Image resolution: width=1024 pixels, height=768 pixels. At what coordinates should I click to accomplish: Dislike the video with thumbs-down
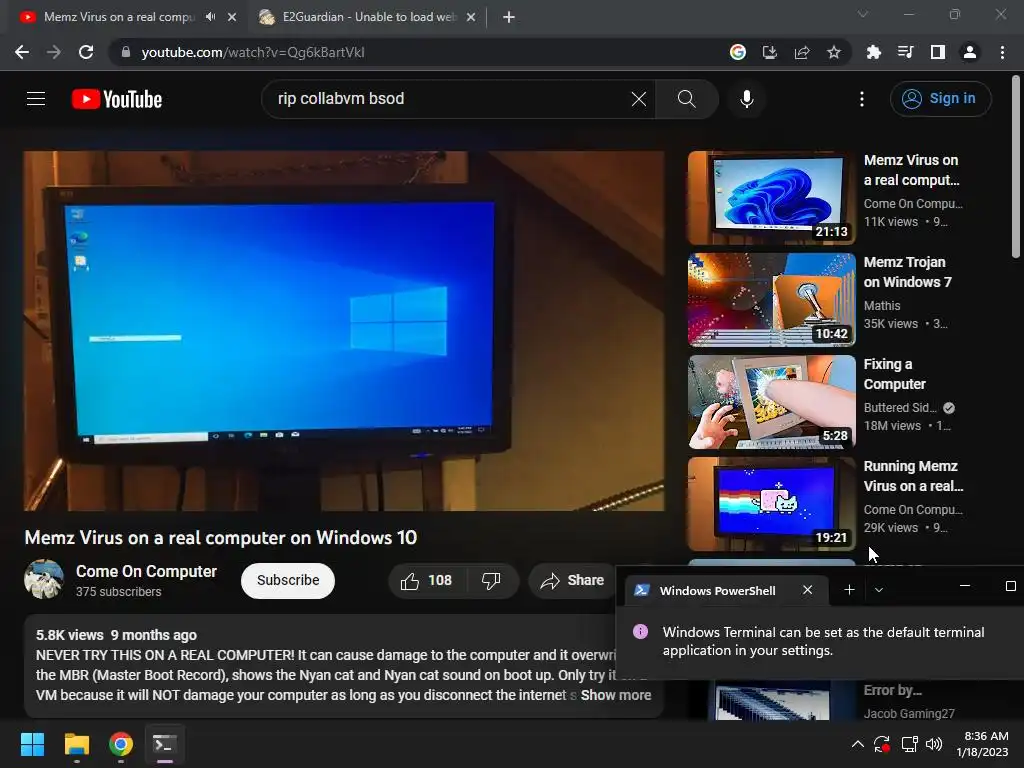pyautogui.click(x=491, y=580)
